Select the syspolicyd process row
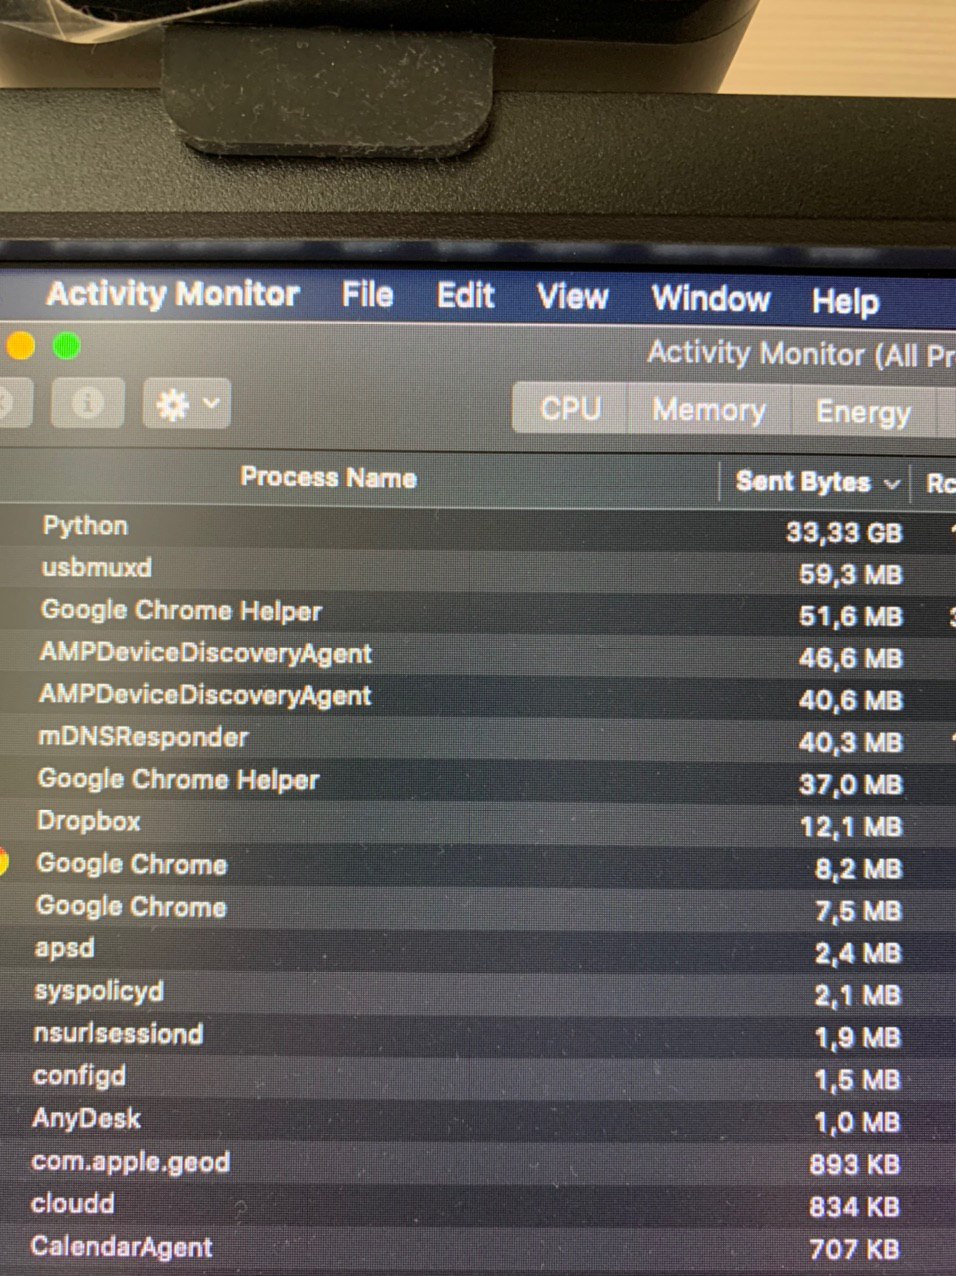The height and width of the screenshot is (1276, 956). (478, 993)
